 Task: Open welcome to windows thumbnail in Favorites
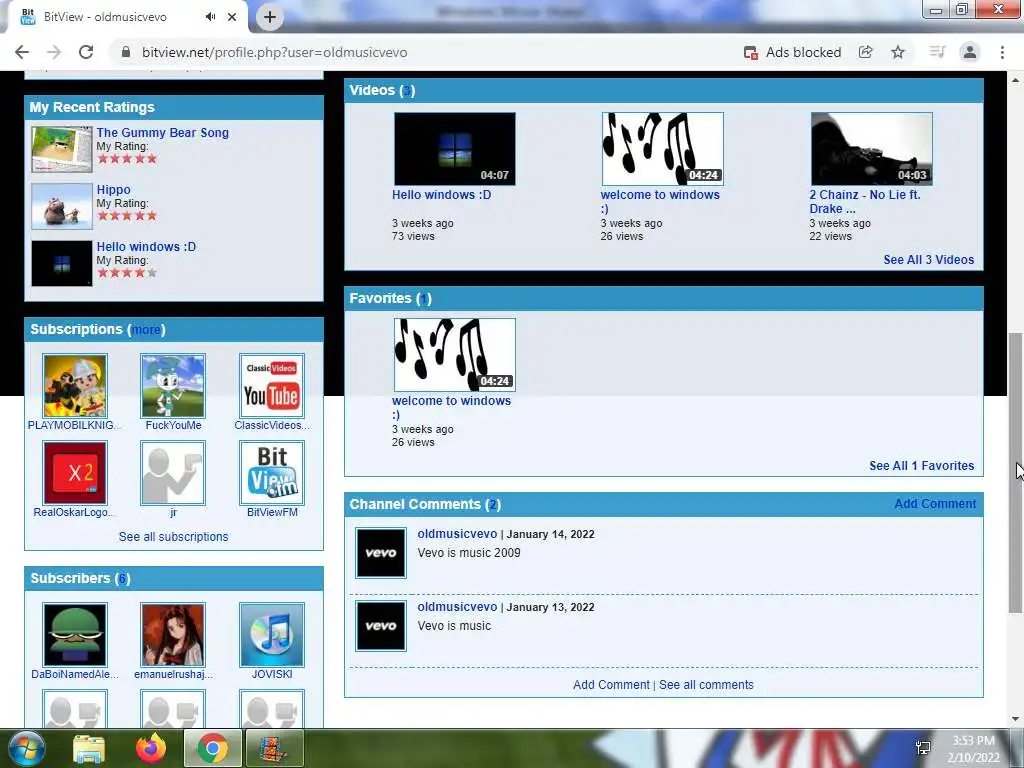455,355
